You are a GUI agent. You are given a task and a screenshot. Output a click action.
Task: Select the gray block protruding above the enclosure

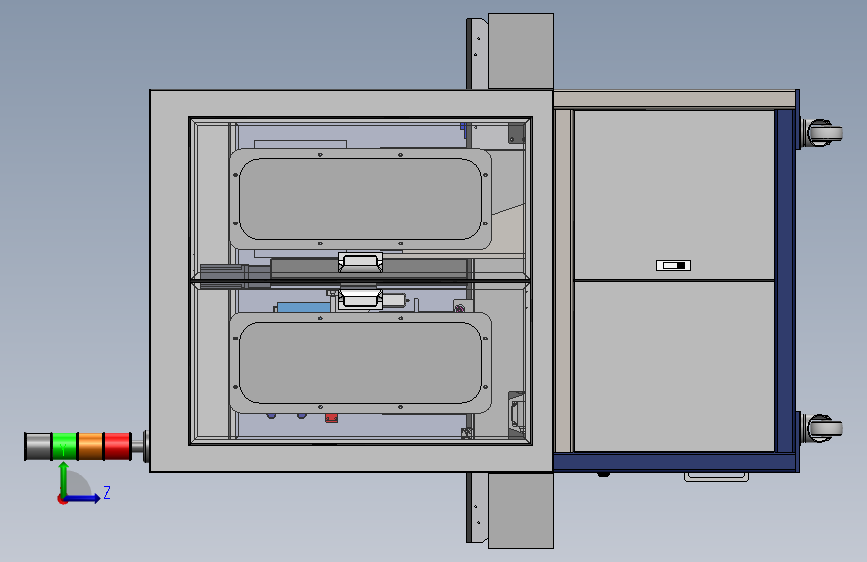[521, 51]
